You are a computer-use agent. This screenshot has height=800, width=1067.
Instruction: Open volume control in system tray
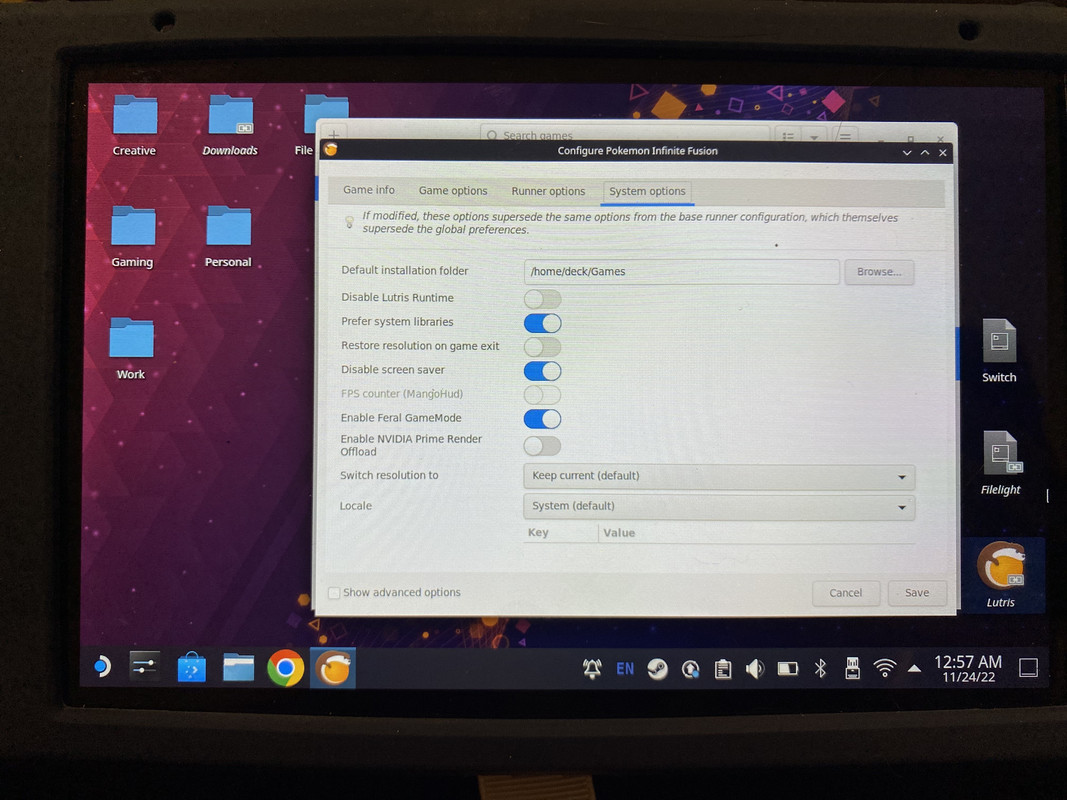(x=755, y=670)
